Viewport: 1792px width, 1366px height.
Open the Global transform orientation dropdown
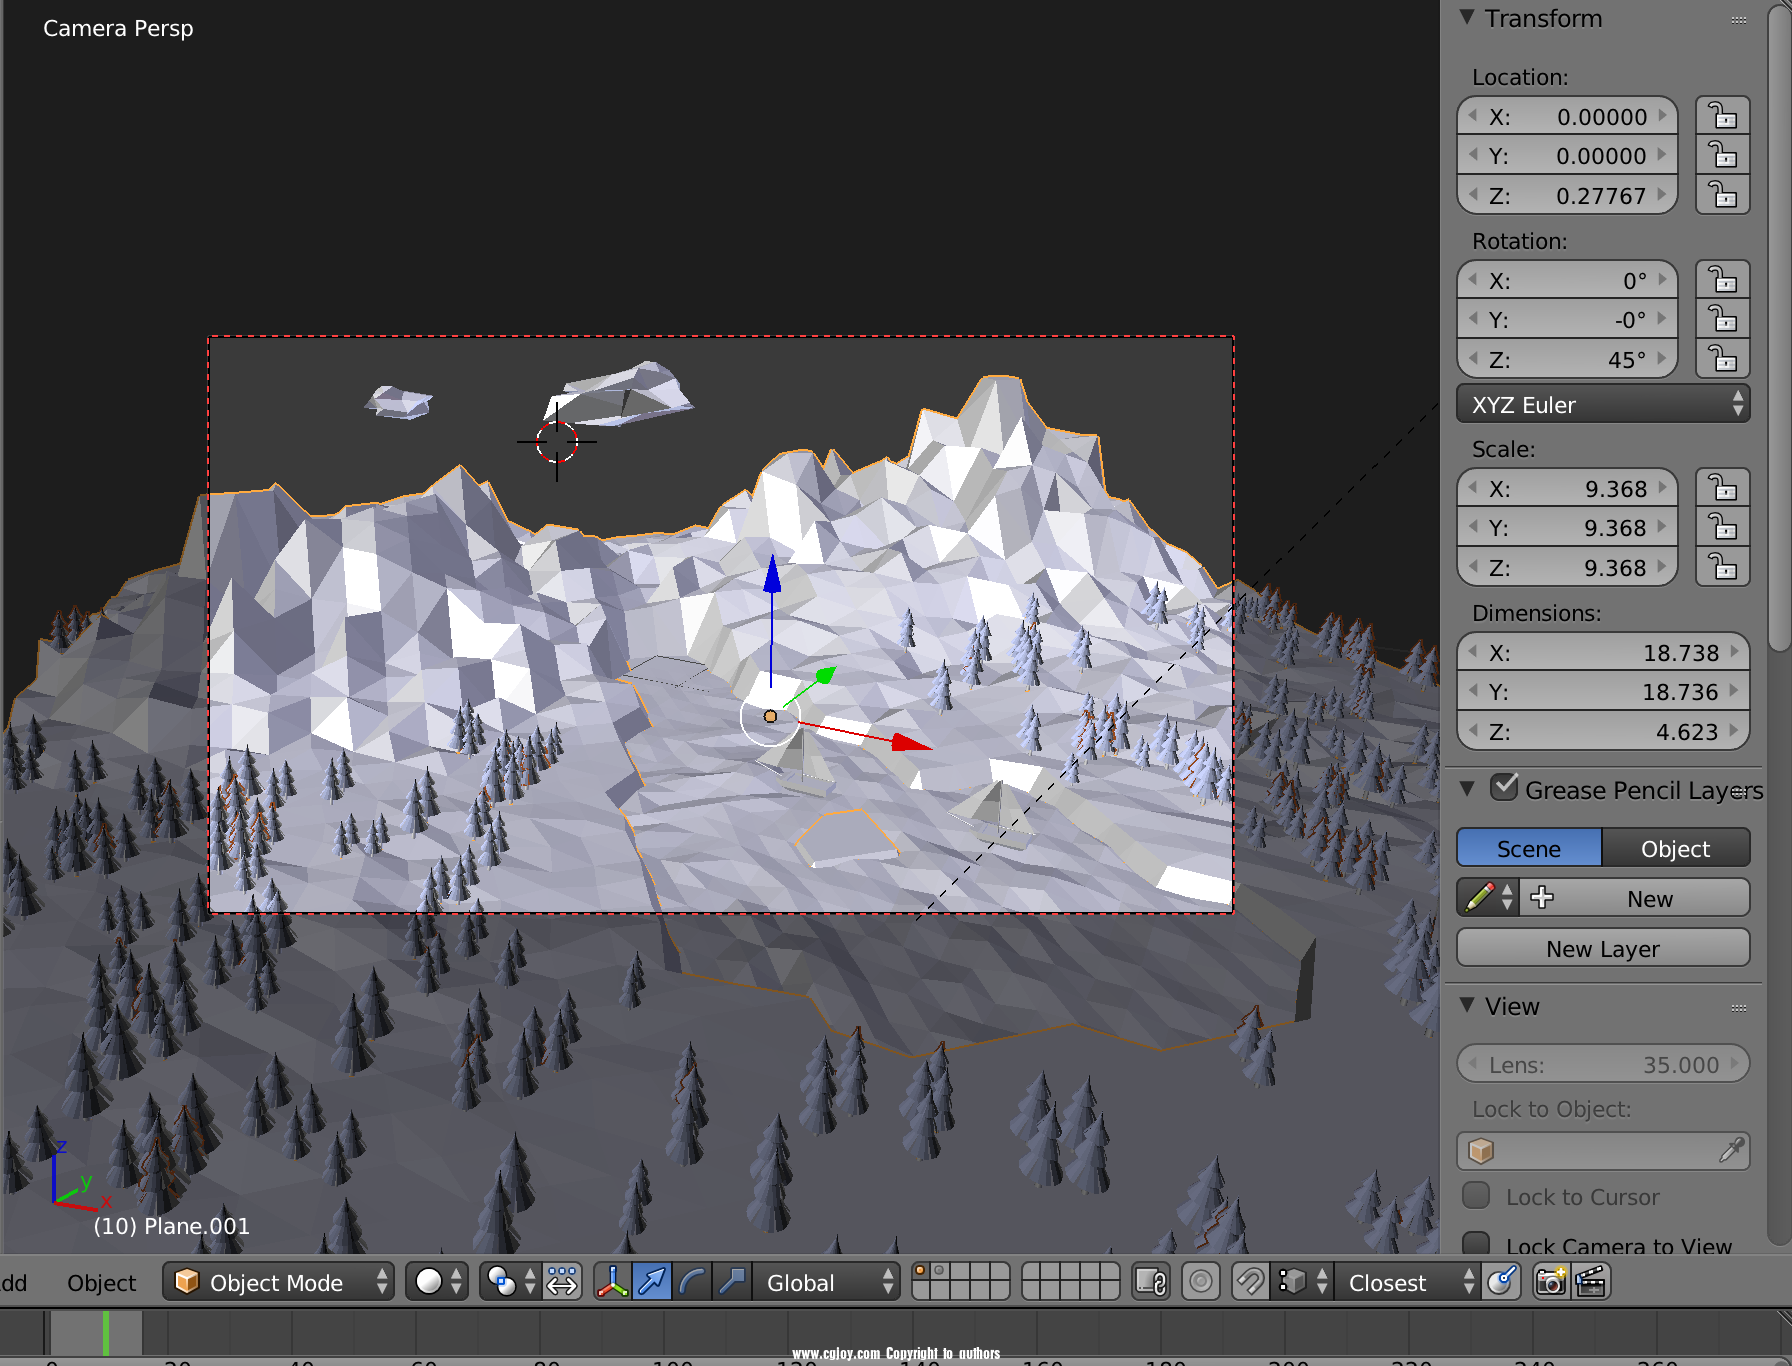tap(826, 1282)
